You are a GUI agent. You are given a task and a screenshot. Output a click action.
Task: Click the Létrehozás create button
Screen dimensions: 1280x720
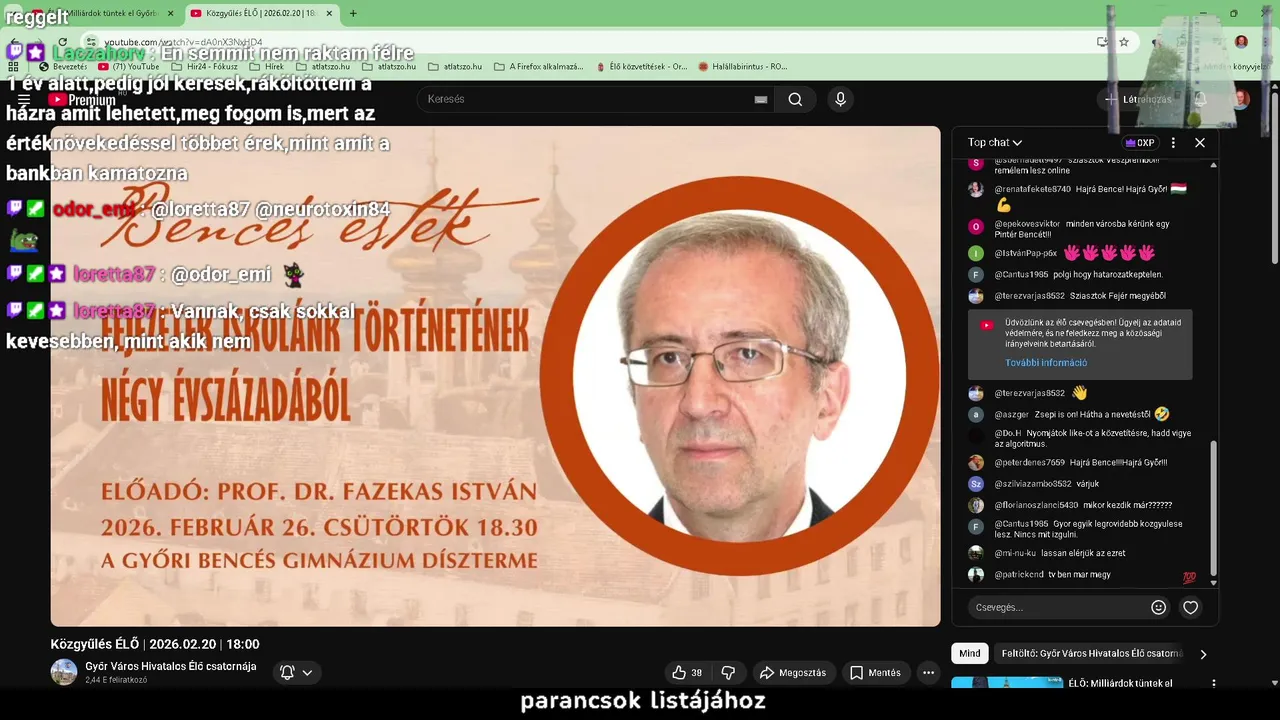tap(1138, 99)
